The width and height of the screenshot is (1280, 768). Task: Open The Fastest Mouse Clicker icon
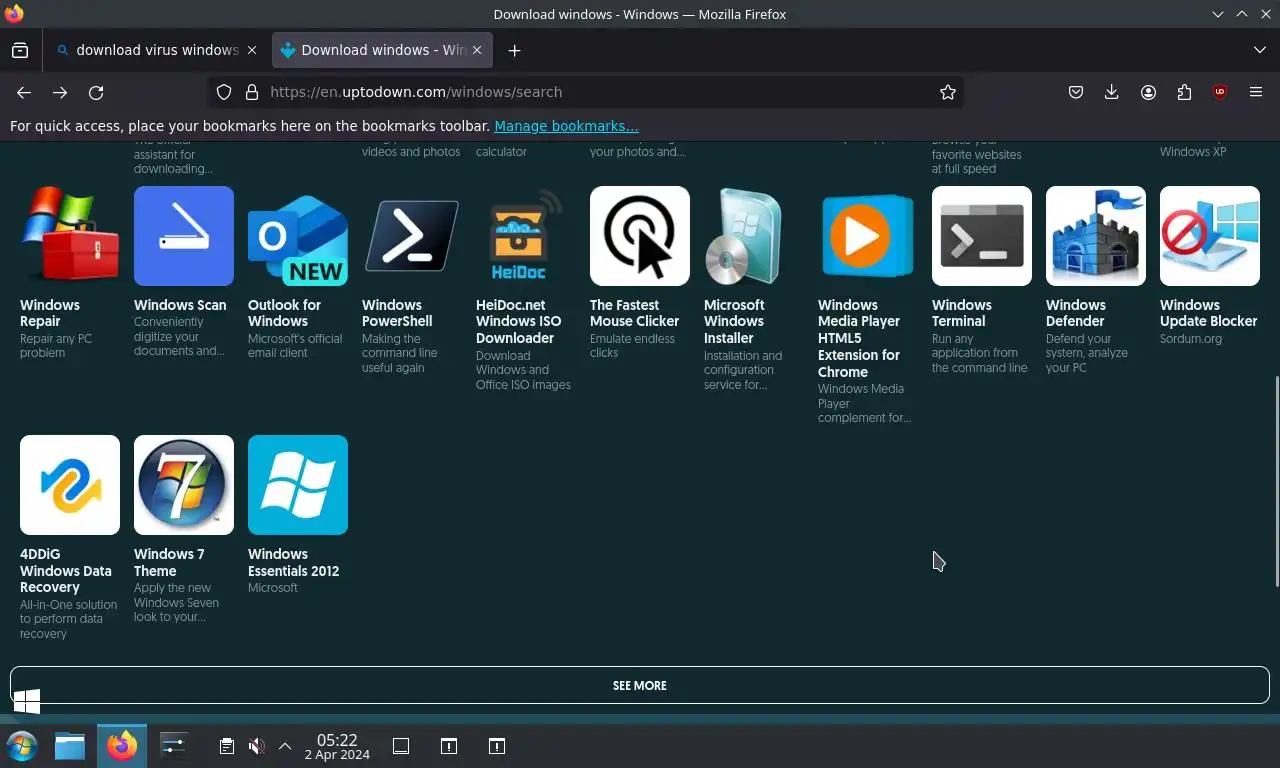pos(640,236)
